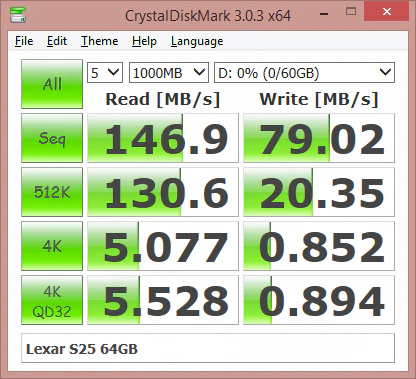The image size is (416, 379).
Task: Open the Language menu
Action: point(197,41)
